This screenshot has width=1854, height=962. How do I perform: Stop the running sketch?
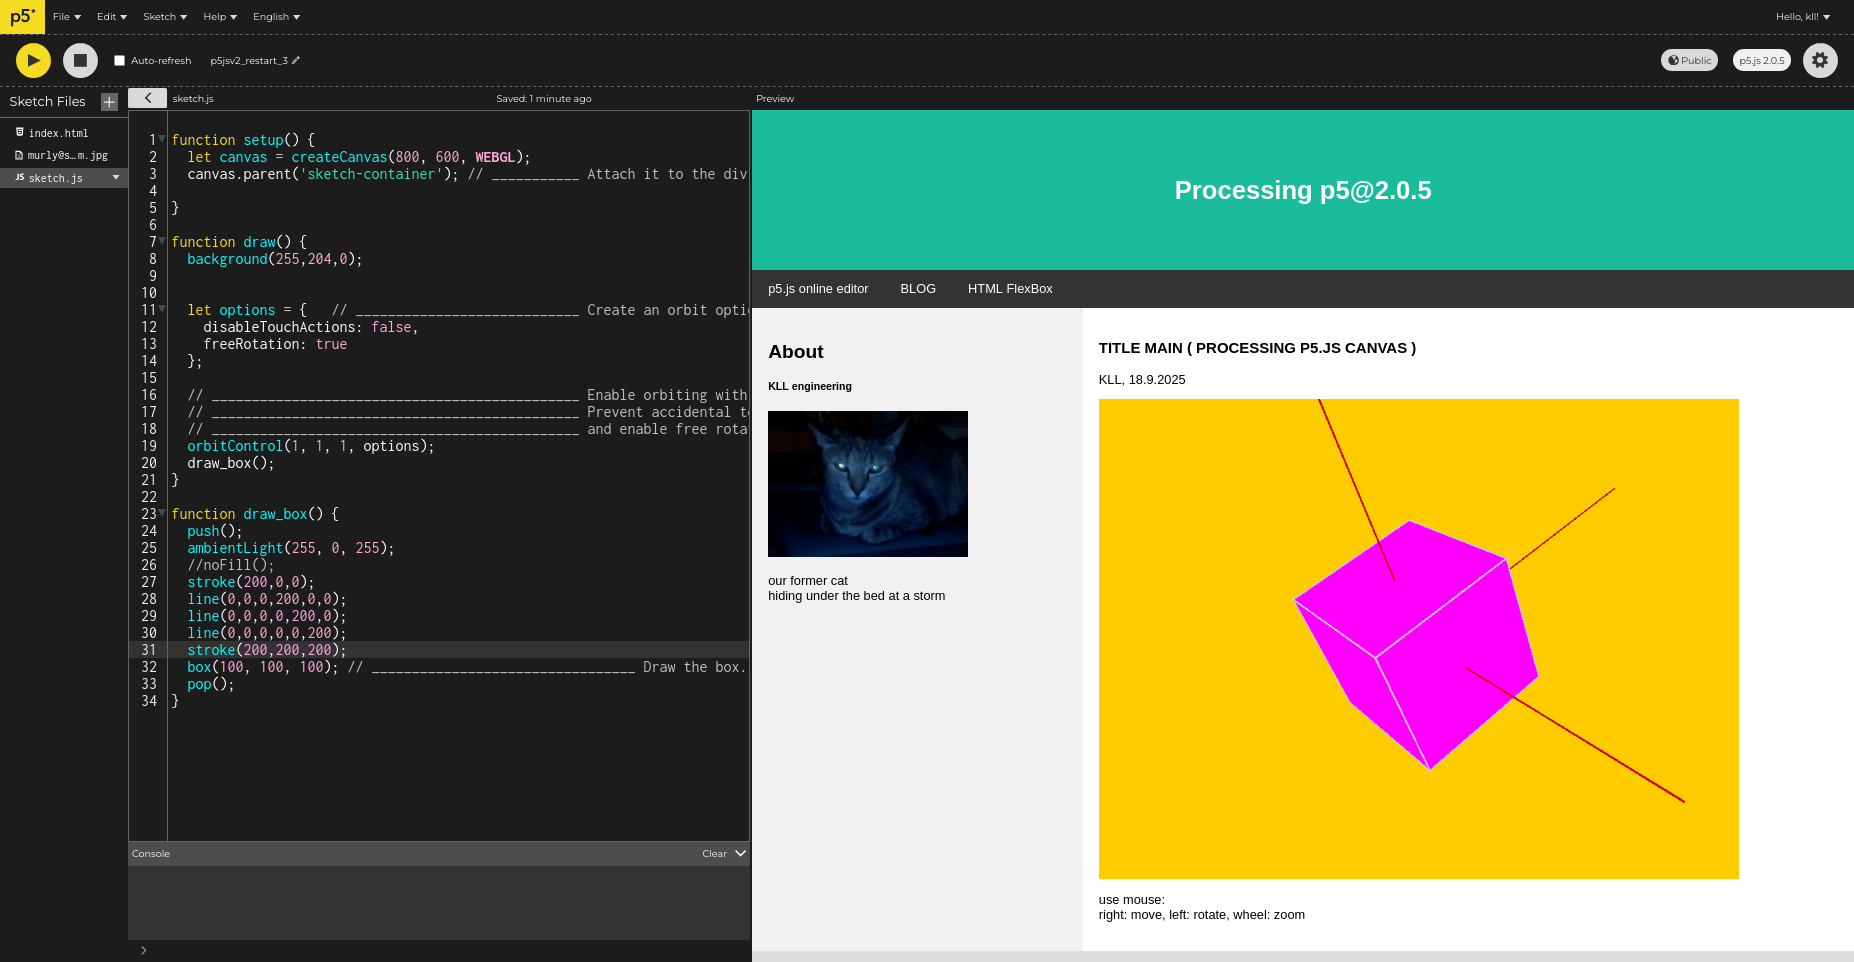coord(80,61)
